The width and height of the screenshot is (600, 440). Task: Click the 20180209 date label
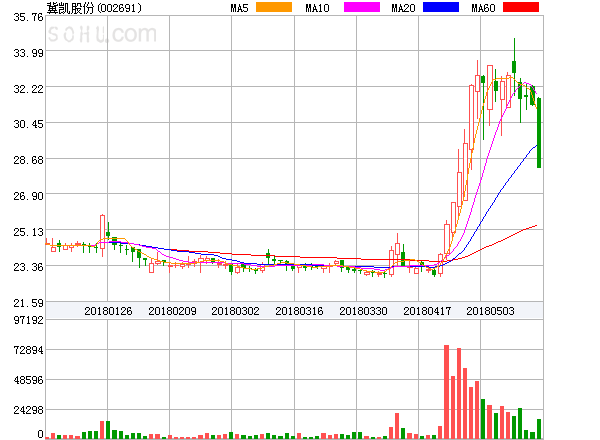172,311
